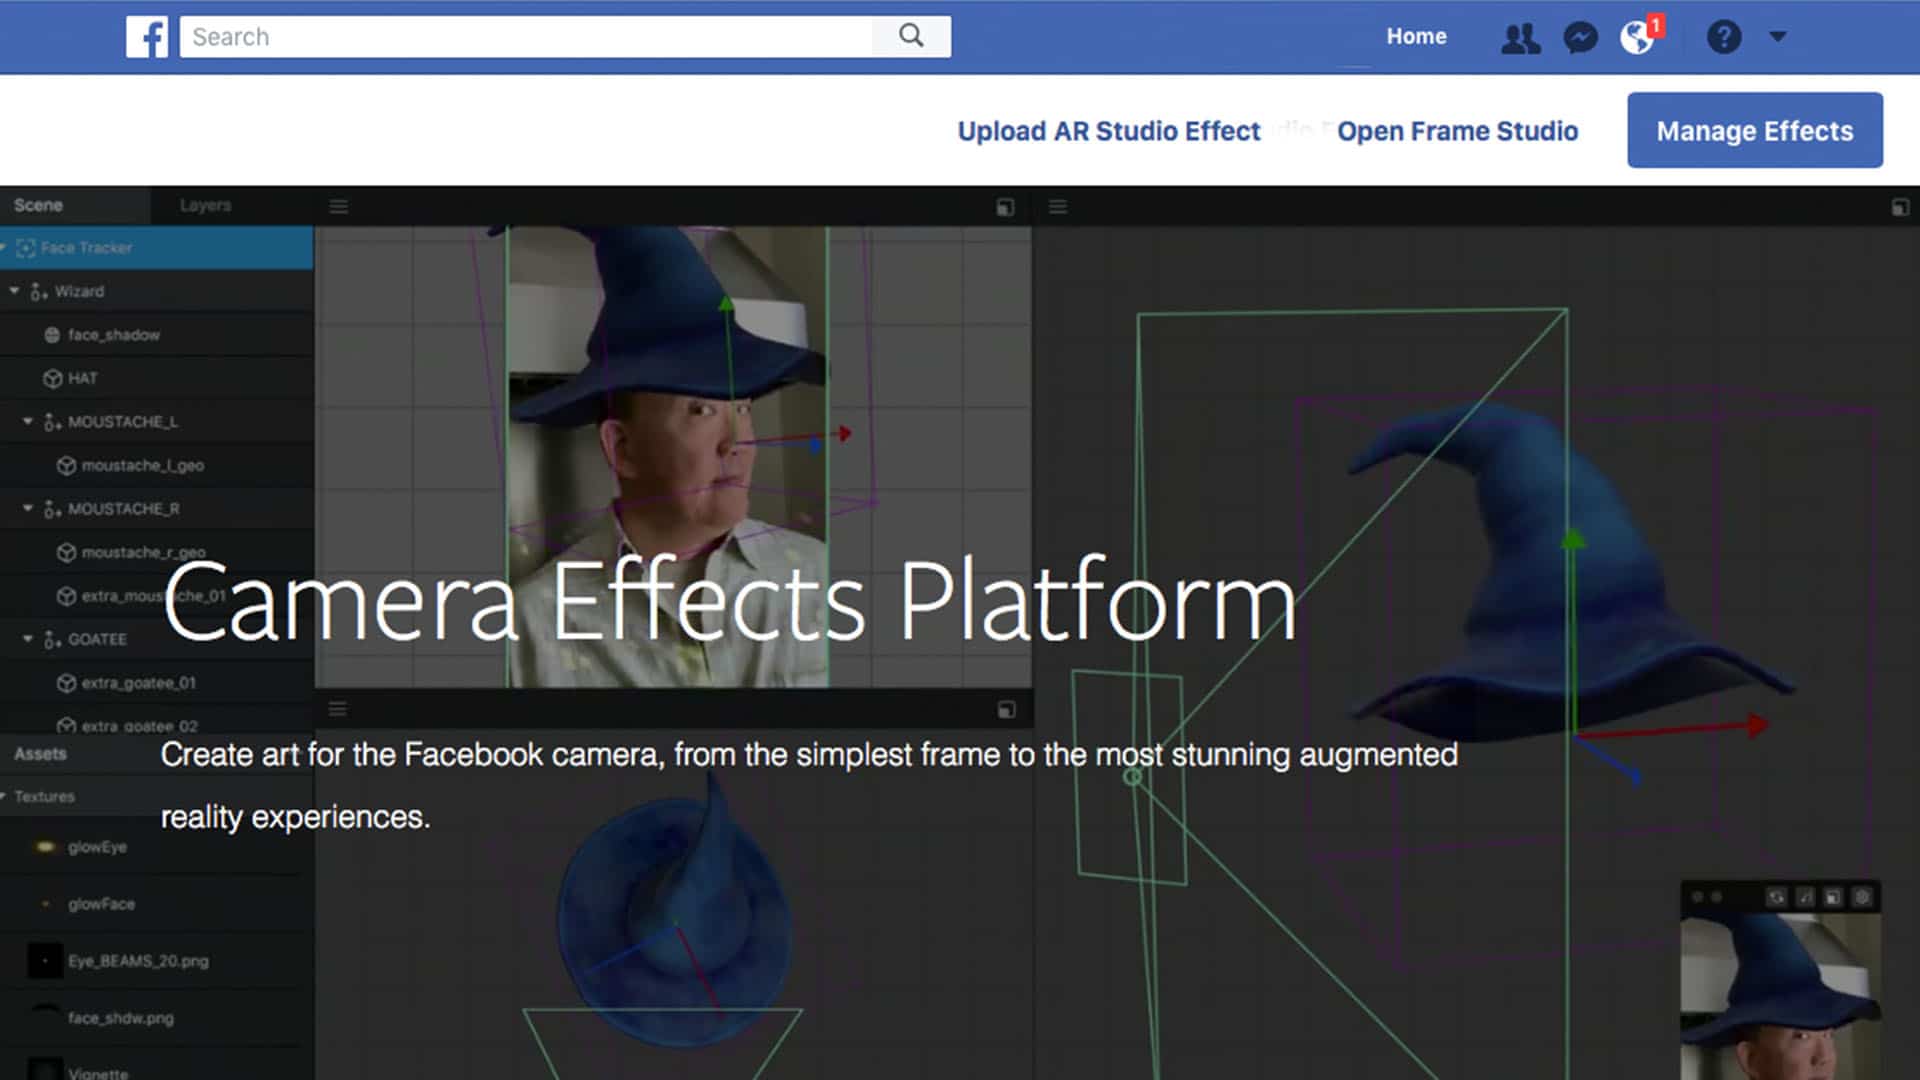Select the GOATEE item
Viewport: 1920px width, 1080px height.
tap(97, 639)
